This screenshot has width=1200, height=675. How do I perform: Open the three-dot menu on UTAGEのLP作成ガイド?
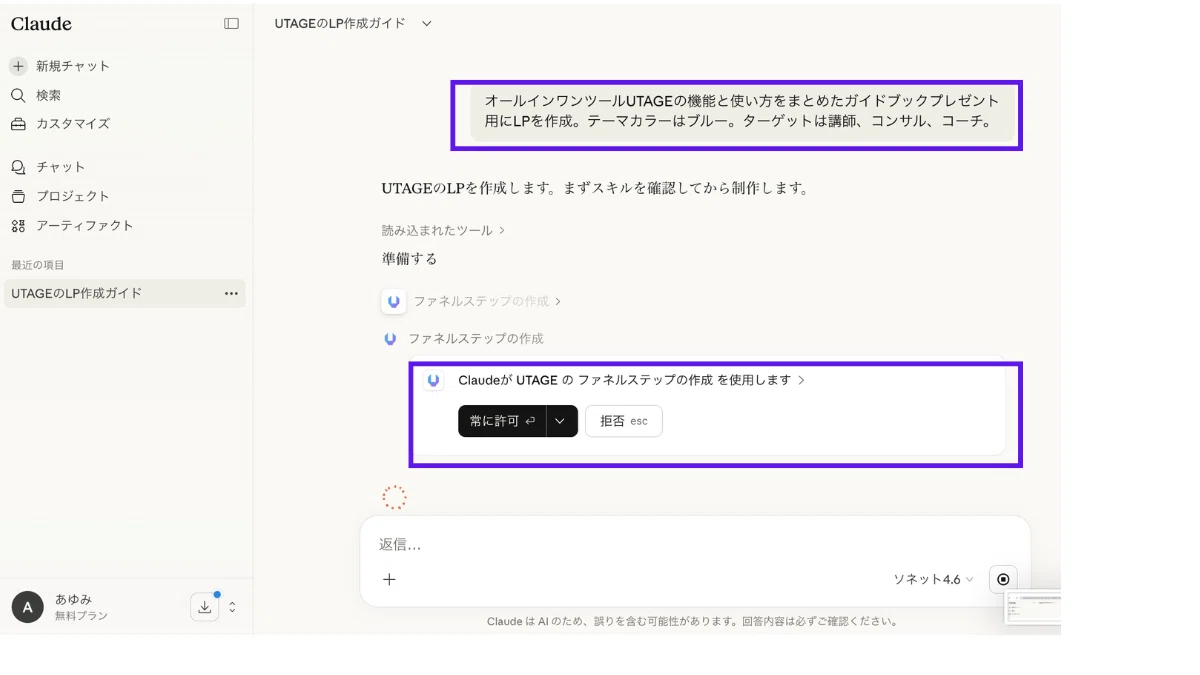pos(231,294)
